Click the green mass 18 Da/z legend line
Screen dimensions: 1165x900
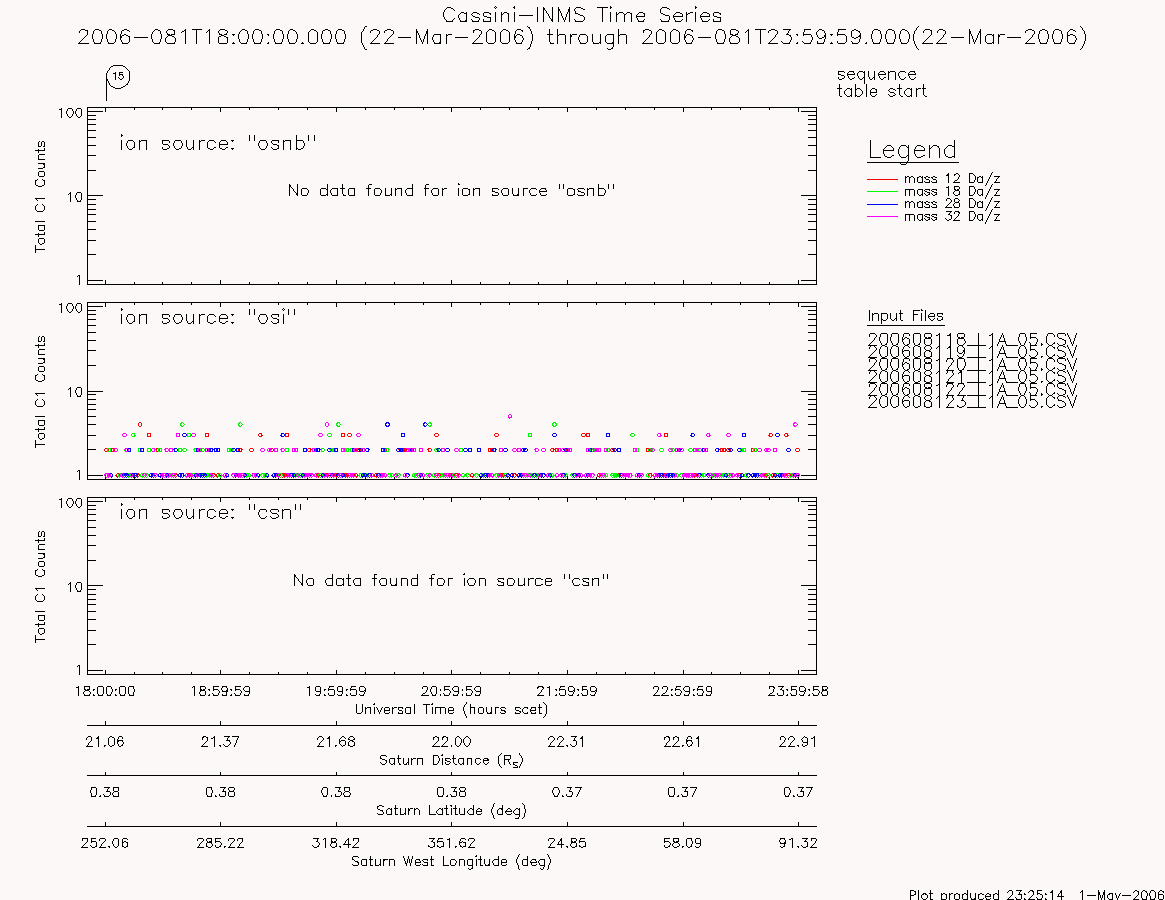click(x=883, y=192)
